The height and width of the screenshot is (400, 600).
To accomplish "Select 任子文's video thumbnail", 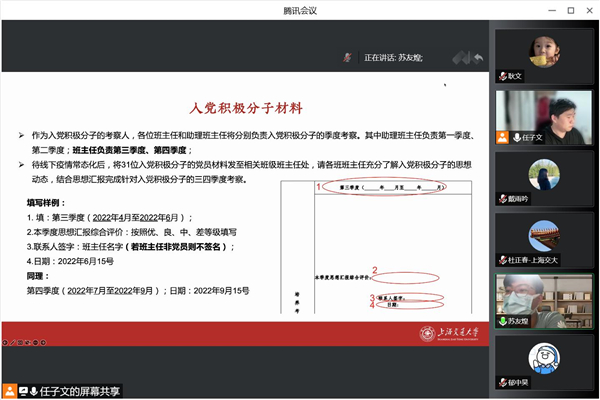I will click(x=540, y=115).
